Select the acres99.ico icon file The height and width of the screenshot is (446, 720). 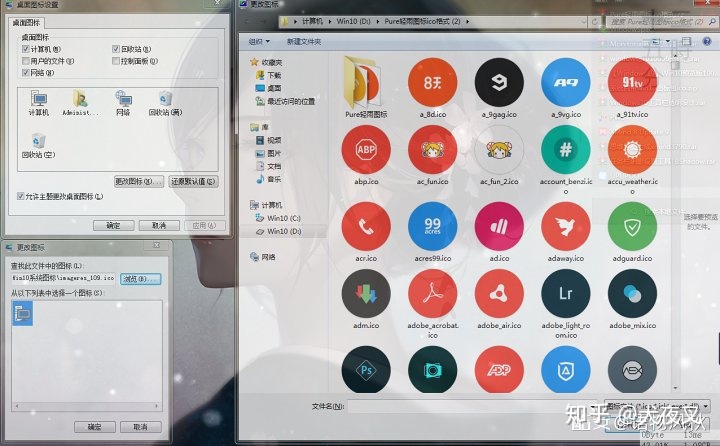click(433, 226)
